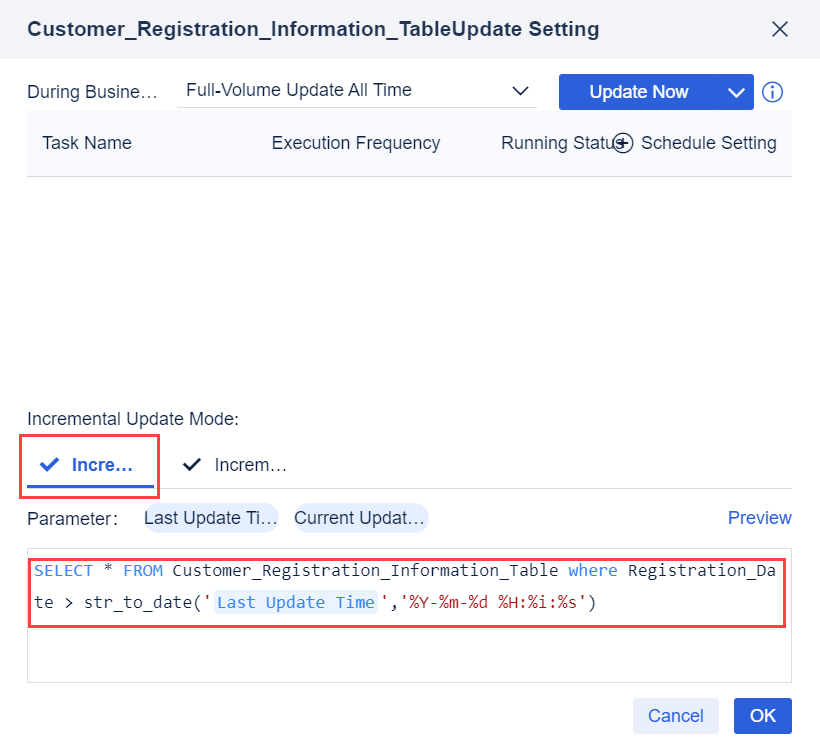Close the TableUpdate Setting dialog
Image resolution: width=820 pixels, height=748 pixels.
[780, 29]
